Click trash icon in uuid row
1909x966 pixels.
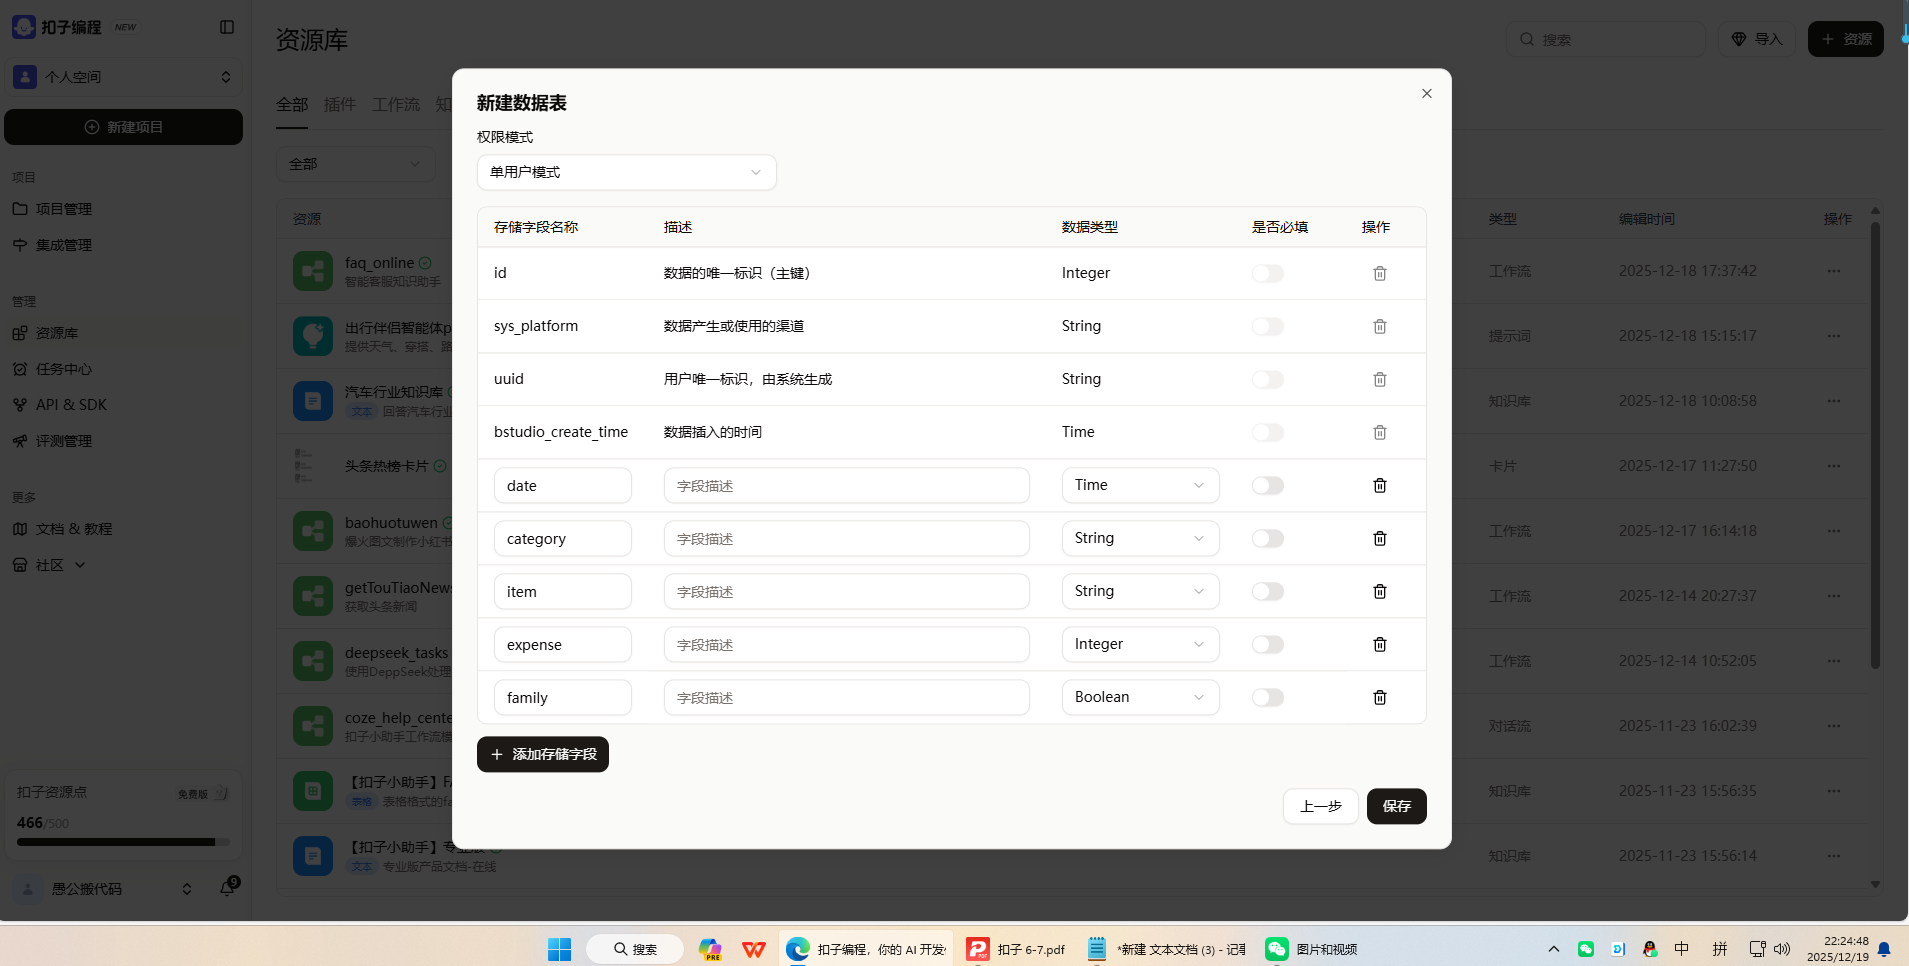1380,379
